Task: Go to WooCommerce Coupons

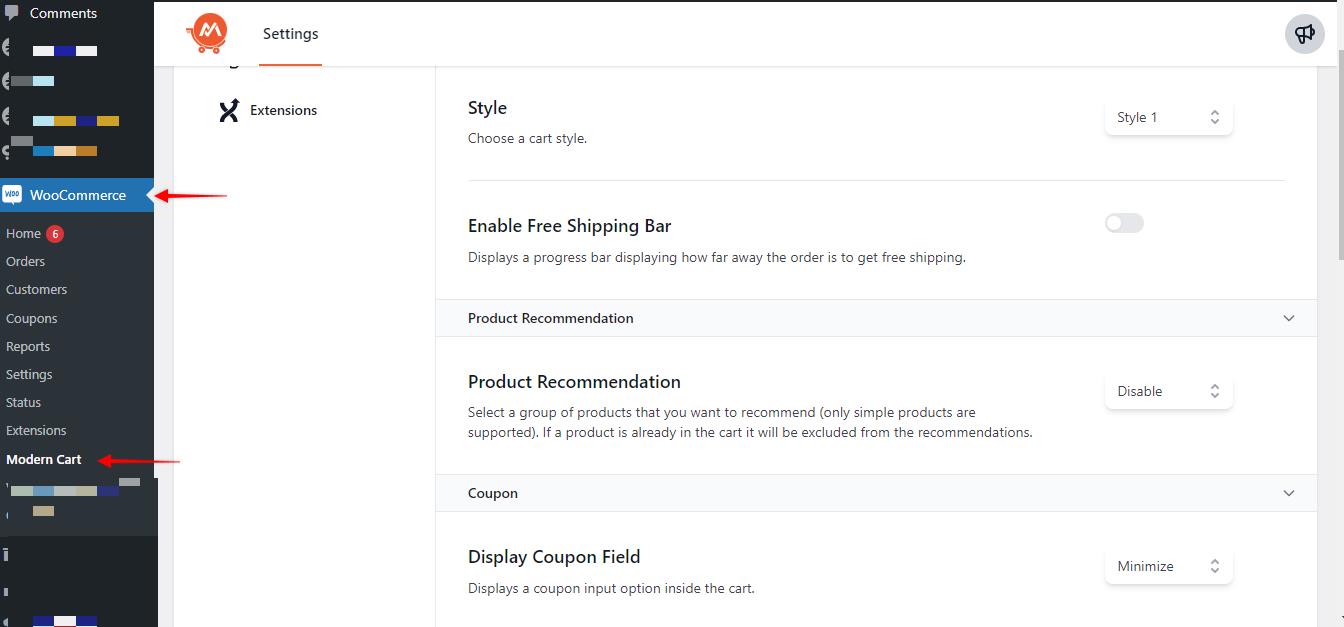Action: click(x=32, y=319)
